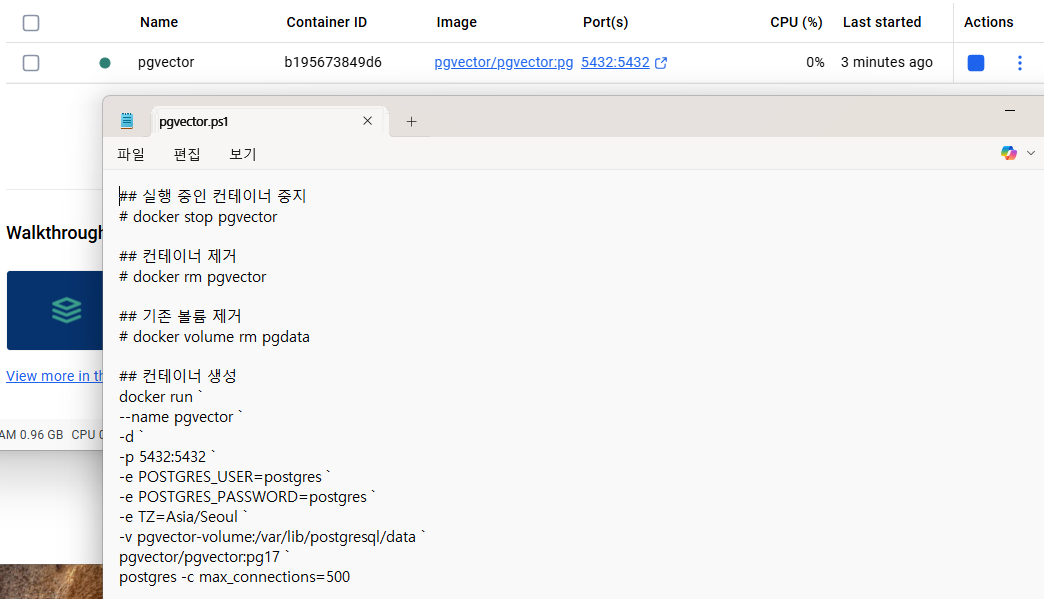Click the 0% CPU value for pgvector
This screenshot has width=1044, height=599.
[x=815, y=62]
